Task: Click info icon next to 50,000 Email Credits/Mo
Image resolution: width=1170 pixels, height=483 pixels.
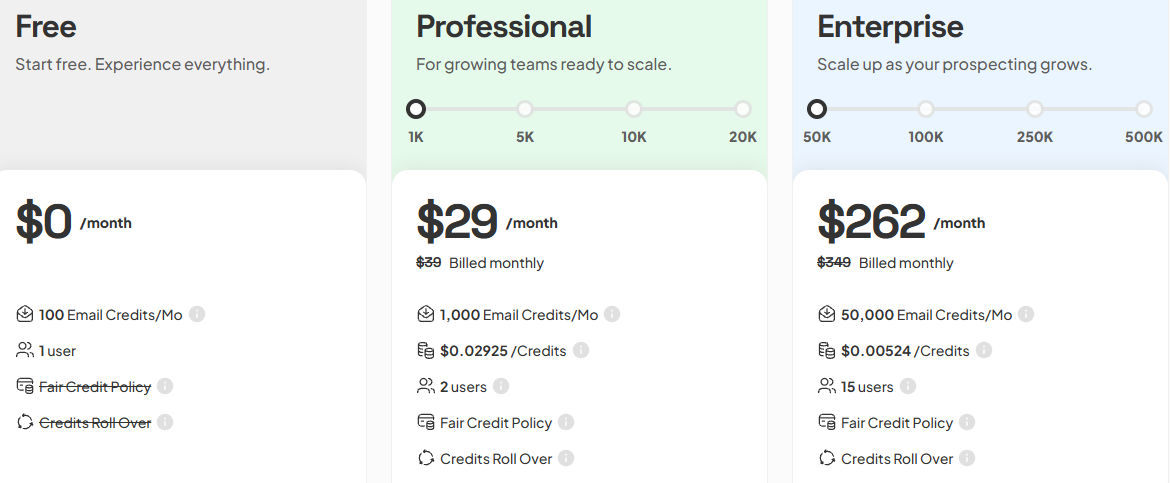Action: point(1026,314)
